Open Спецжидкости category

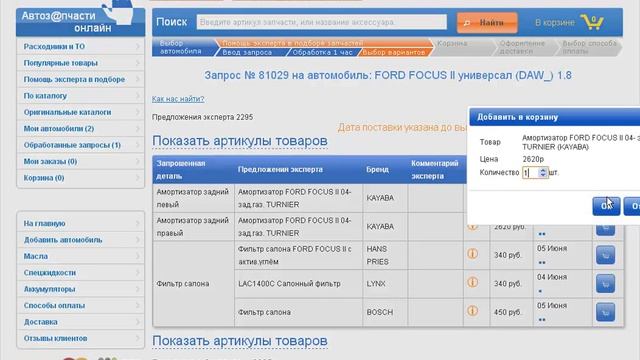tap(80, 273)
